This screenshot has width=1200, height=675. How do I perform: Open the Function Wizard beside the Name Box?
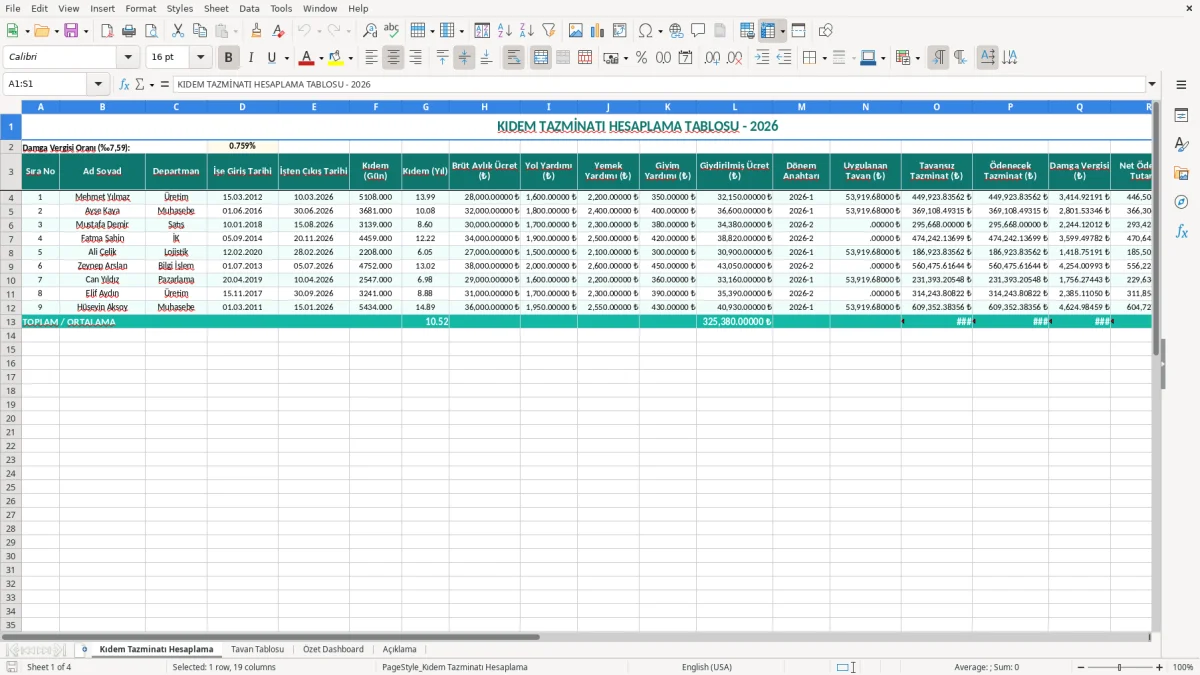point(124,84)
